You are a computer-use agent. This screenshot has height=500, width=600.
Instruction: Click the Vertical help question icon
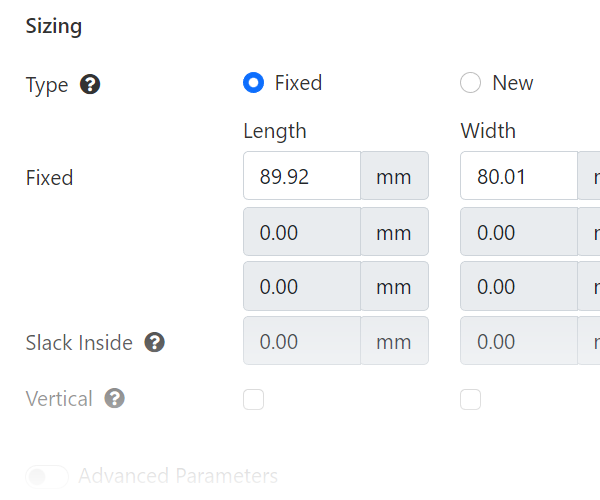click(115, 399)
